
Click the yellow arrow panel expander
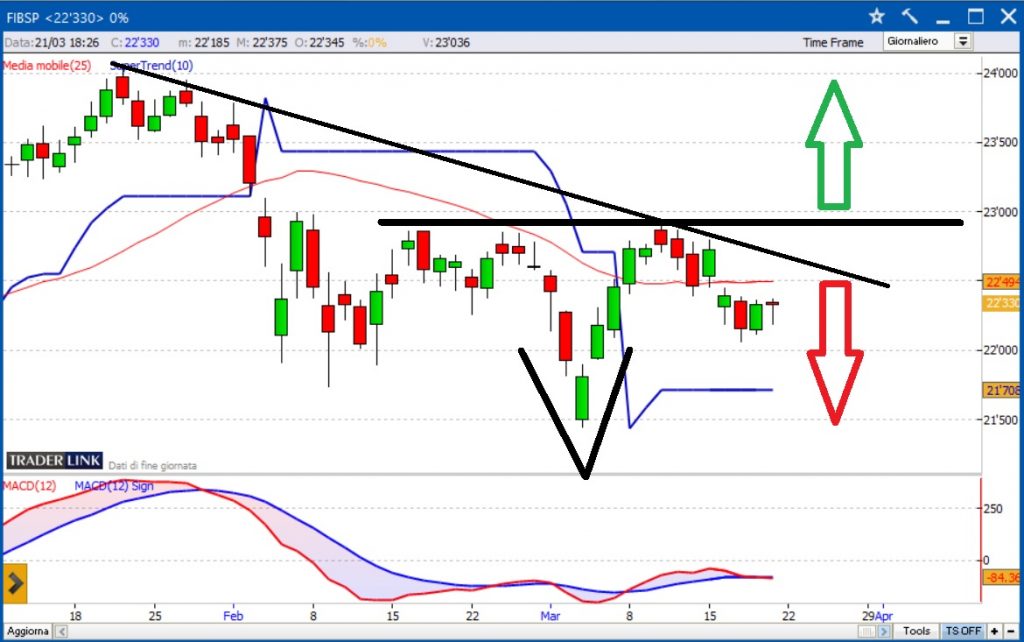(15, 582)
